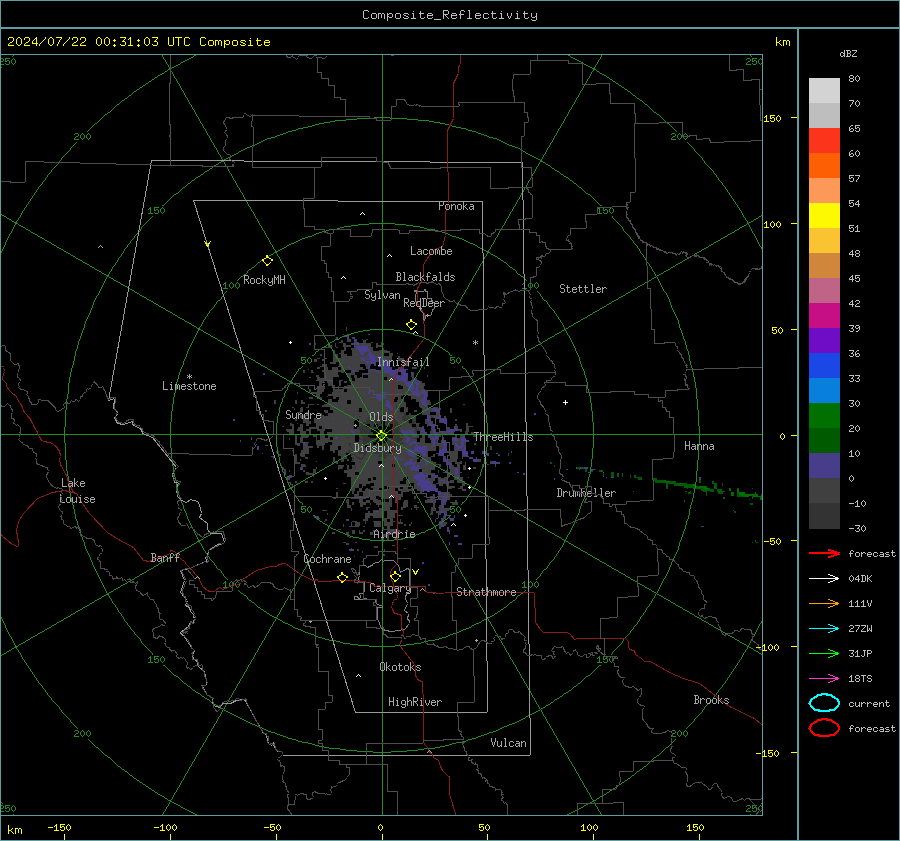Click yellow diamond marker above Calgary label
This screenshot has height=841, width=900.
coord(395,576)
